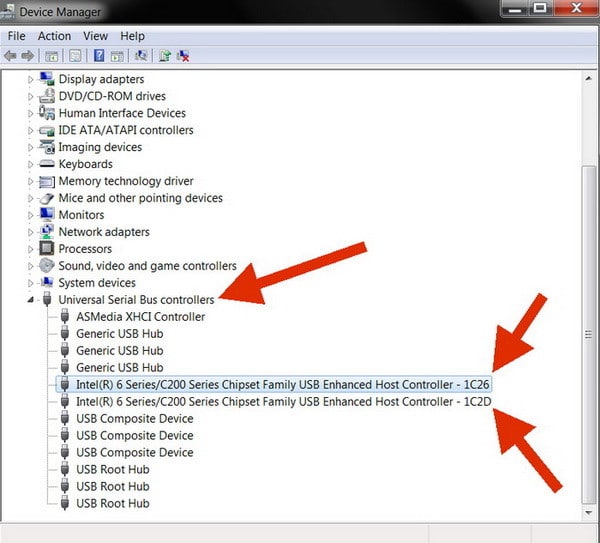The width and height of the screenshot is (600, 543).
Task: Click the ASMedia XHCI Controller USB icon
Action: pos(65,316)
